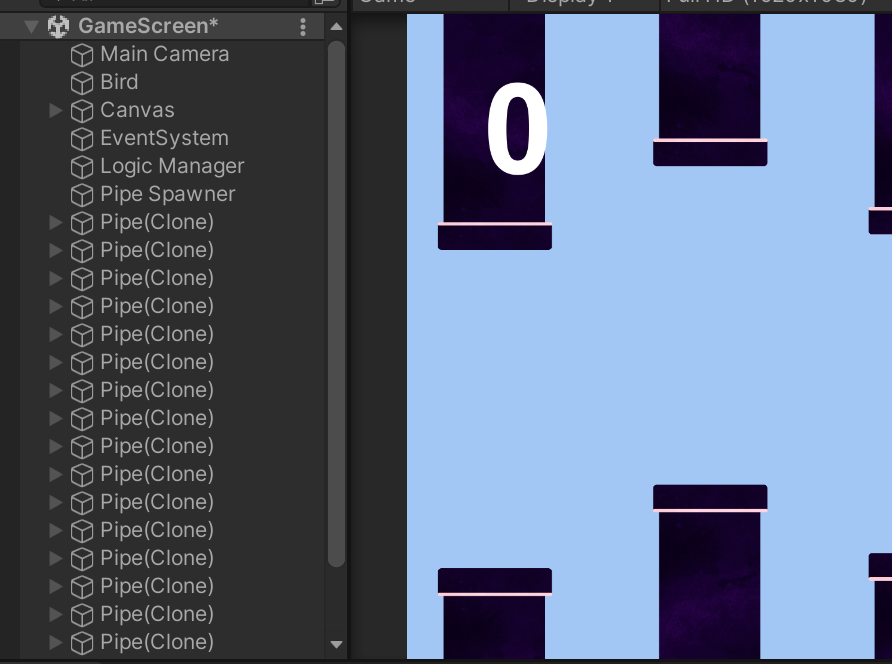Click cube icon of first Pipe(Clone) row
The image size is (892, 664).
point(82,223)
